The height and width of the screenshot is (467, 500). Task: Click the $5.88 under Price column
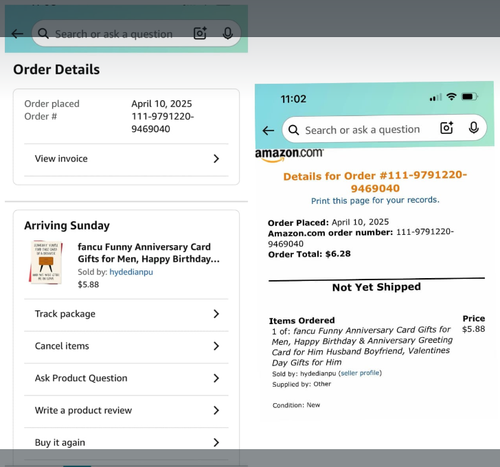(x=474, y=329)
